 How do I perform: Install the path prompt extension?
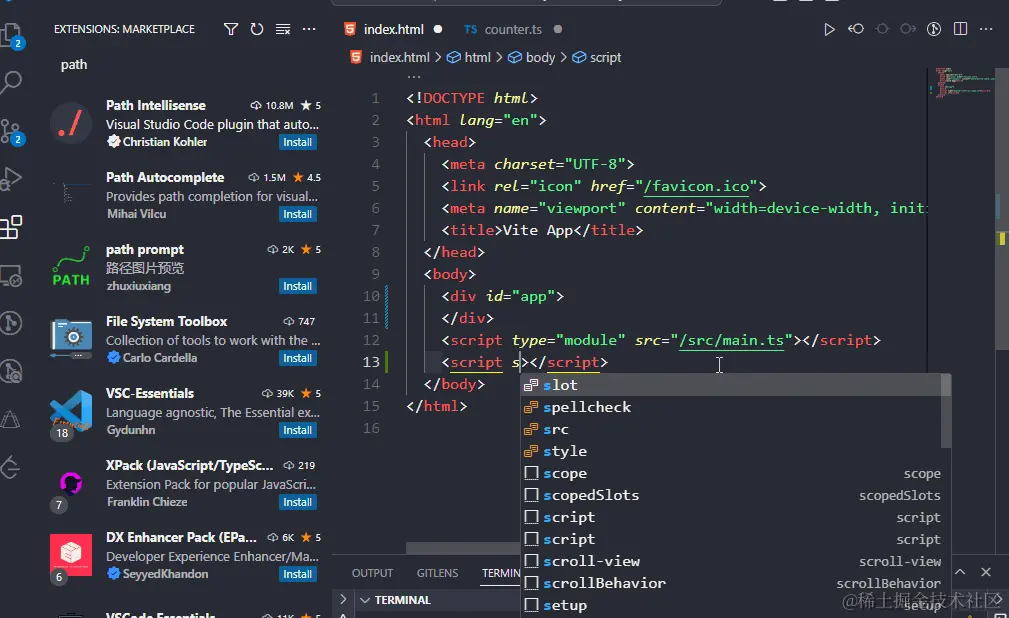(x=297, y=286)
